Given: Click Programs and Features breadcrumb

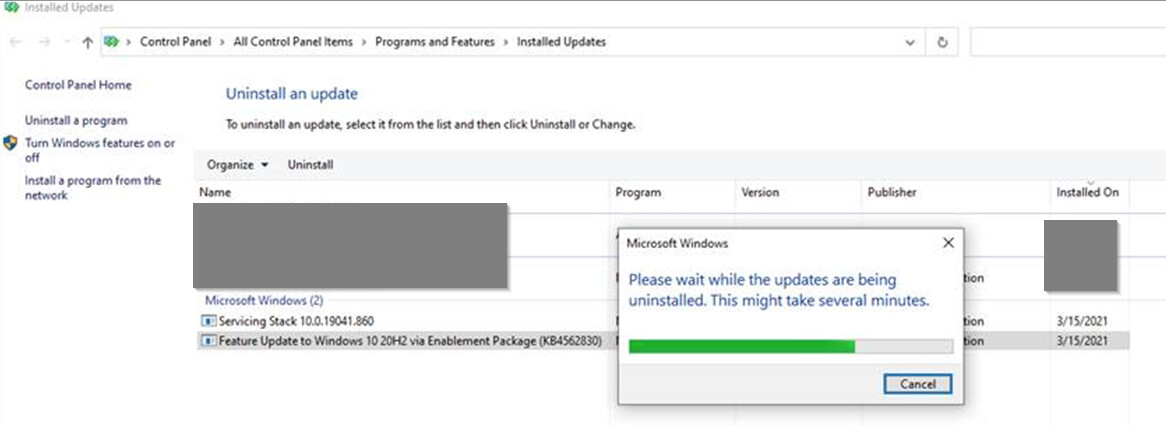Looking at the screenshot, I should (434, 42).
